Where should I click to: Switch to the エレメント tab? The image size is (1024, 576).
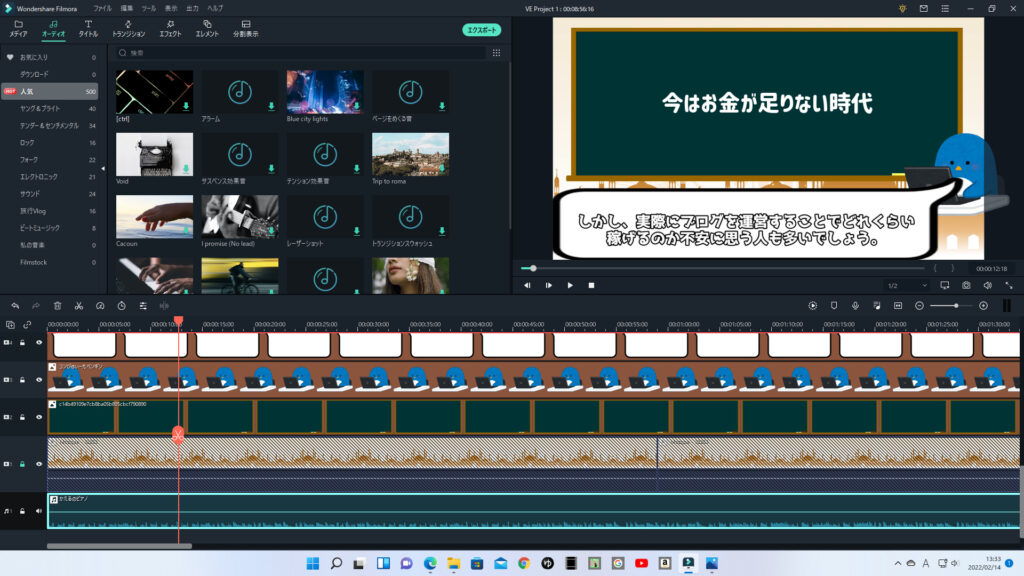(x=207, y=29)
